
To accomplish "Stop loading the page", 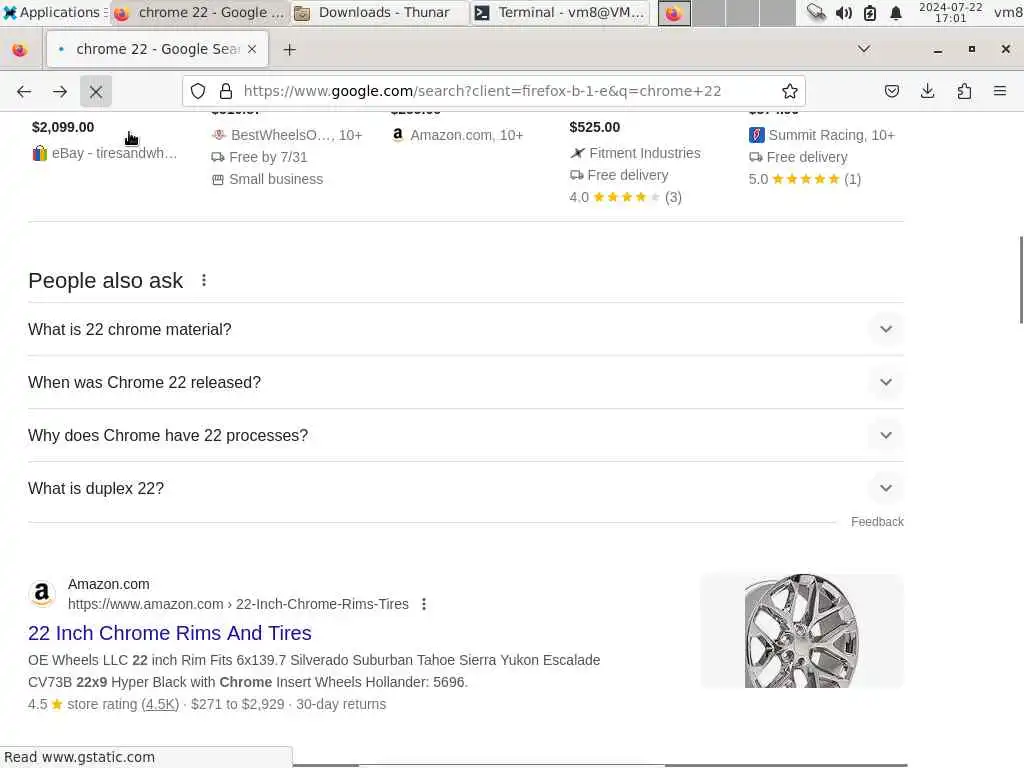I will [96, 91].
